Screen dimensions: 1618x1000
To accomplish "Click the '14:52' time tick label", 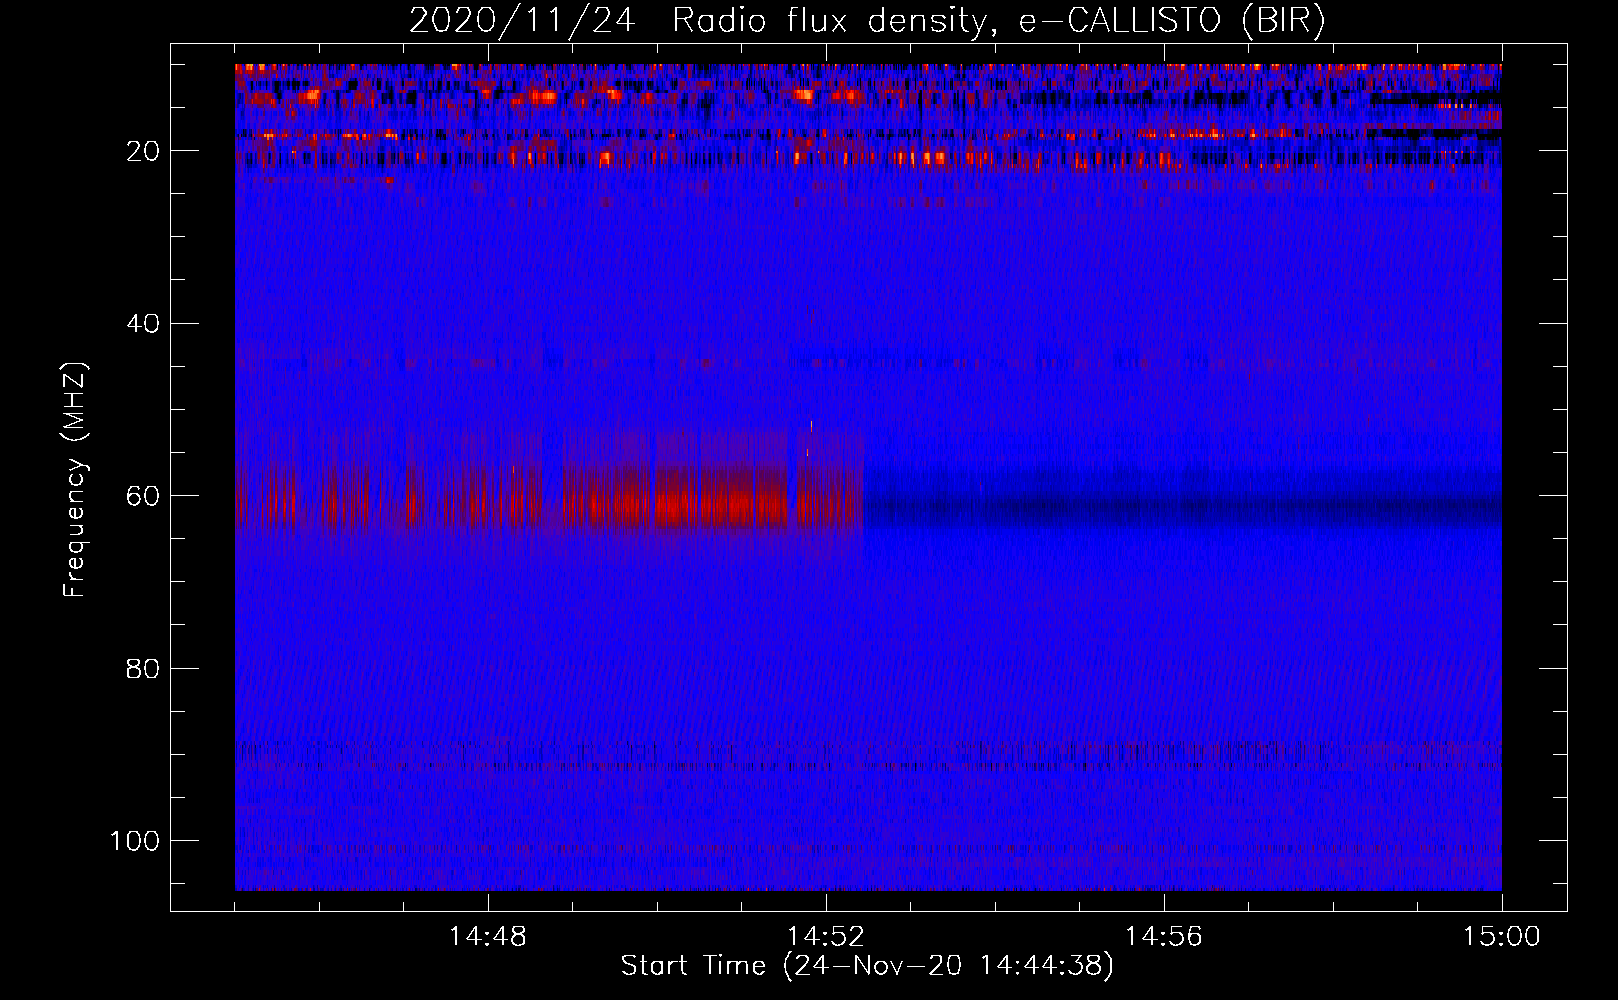I will coord(826,937).
